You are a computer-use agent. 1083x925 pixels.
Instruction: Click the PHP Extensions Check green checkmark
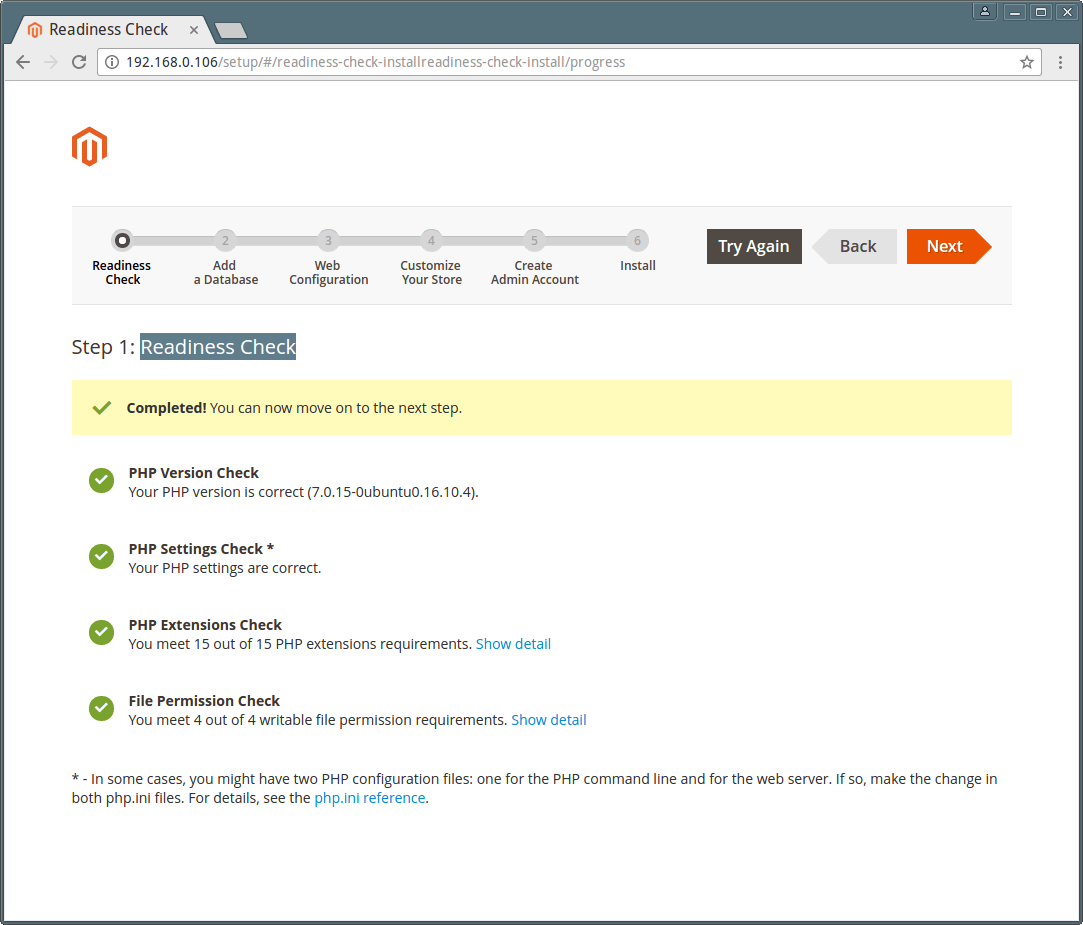(102, 632)
